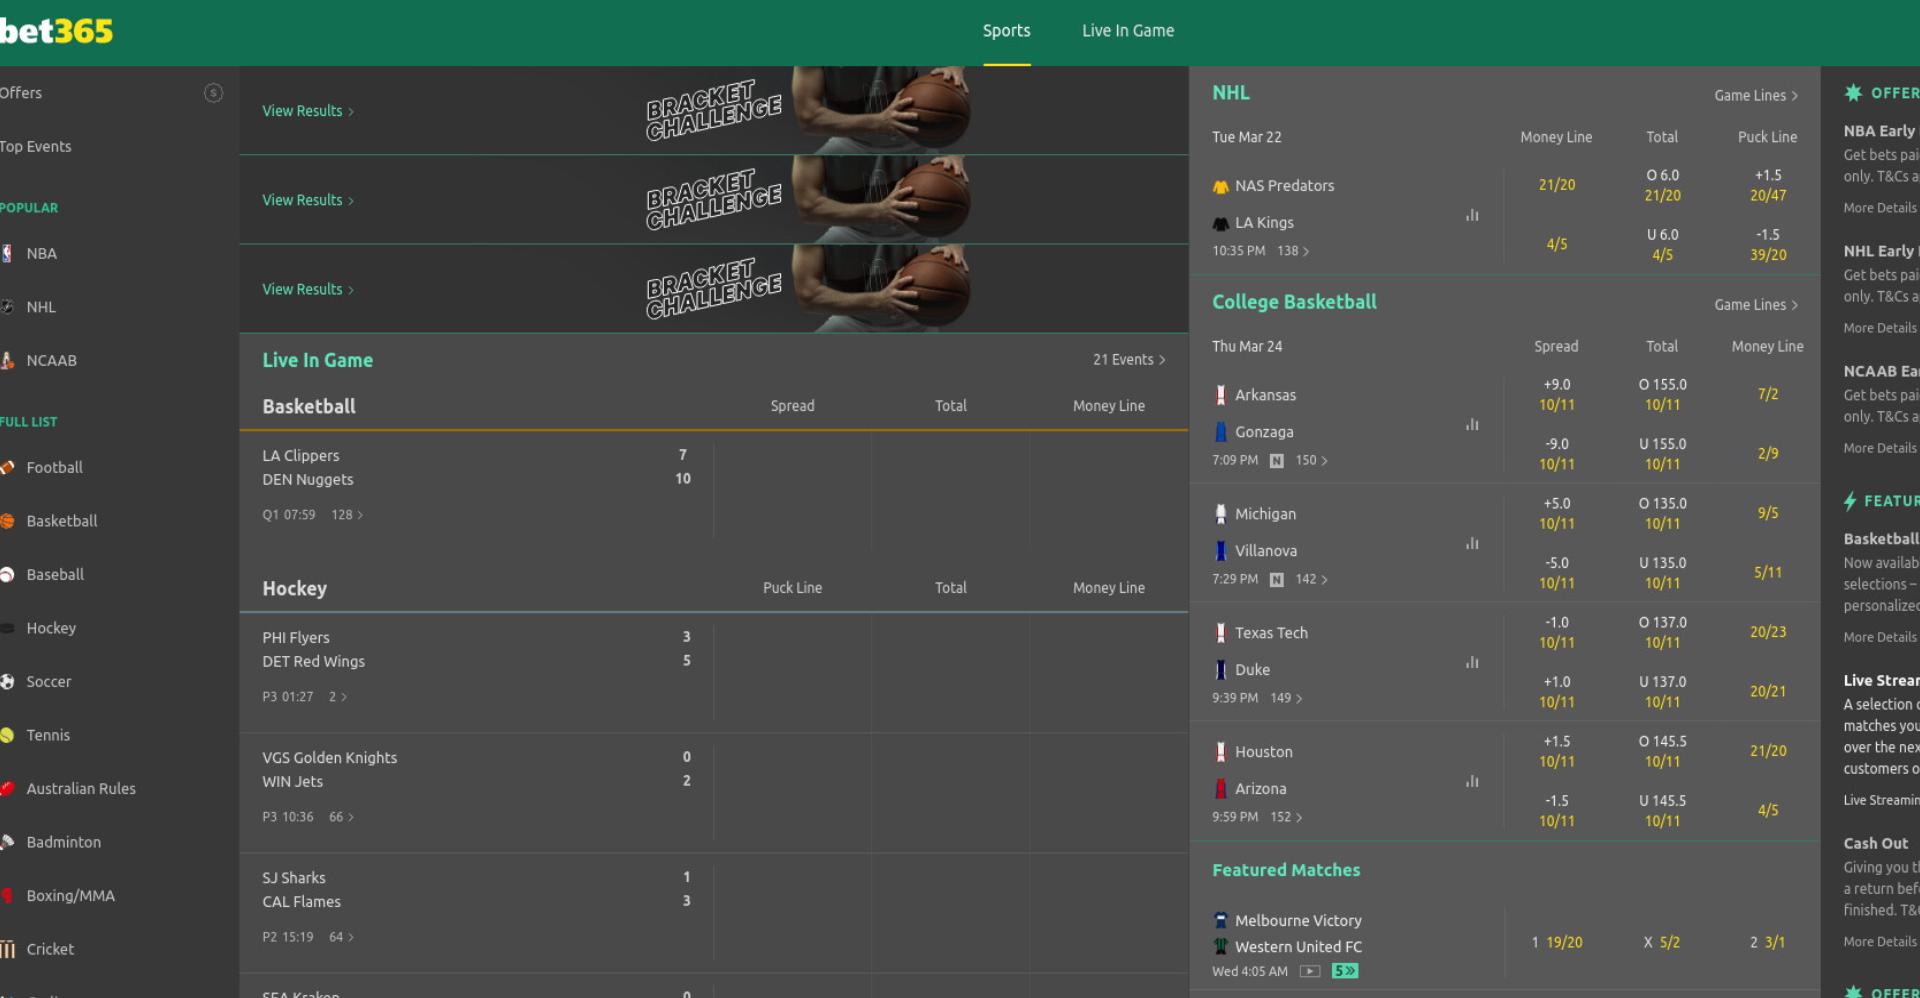
Task: Click neutral venue N icon for Michigan game
Action: tap(1276, 580)
